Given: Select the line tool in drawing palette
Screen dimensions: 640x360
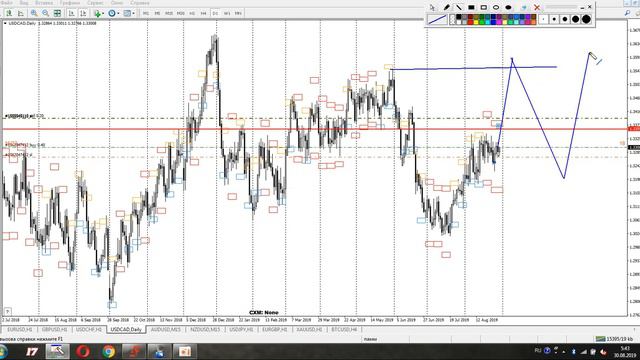Looking at the screenshot, I should 459,7.
